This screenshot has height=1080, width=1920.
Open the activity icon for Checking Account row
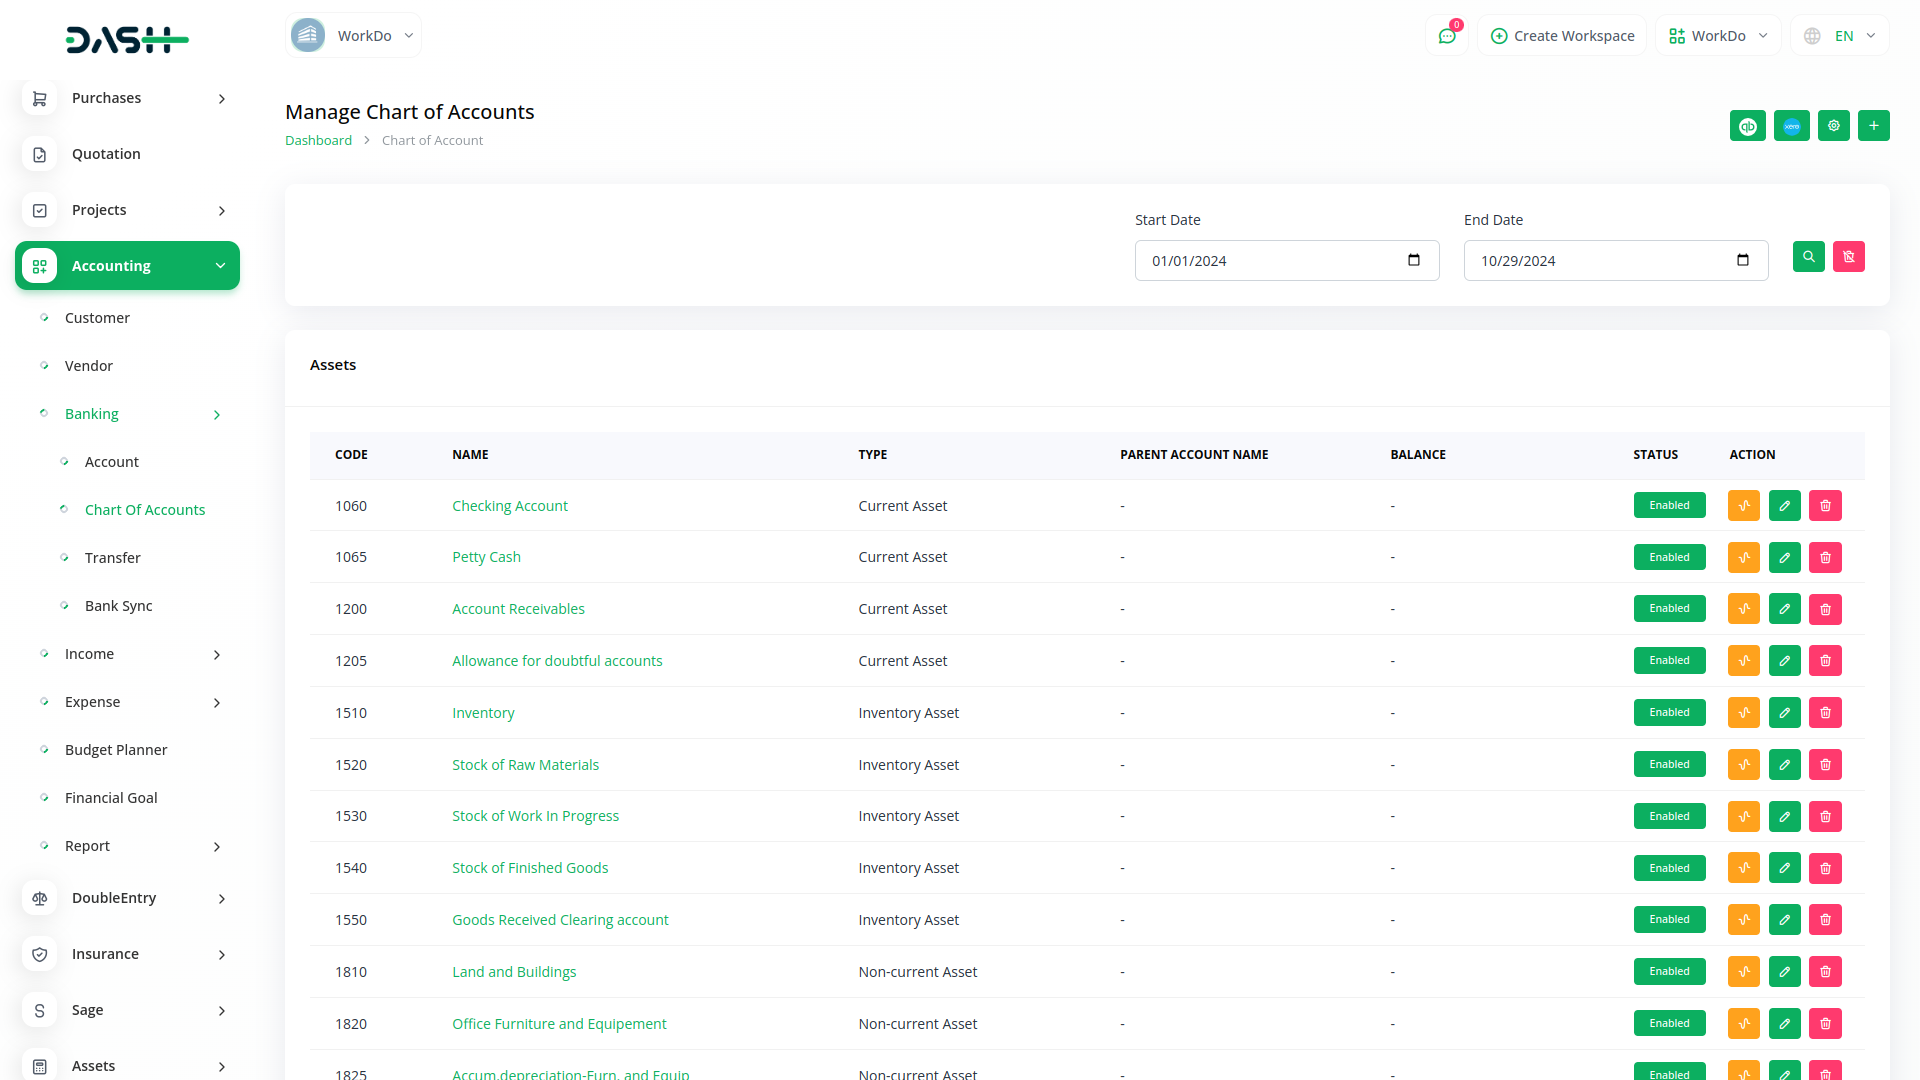click(1743, 505)
